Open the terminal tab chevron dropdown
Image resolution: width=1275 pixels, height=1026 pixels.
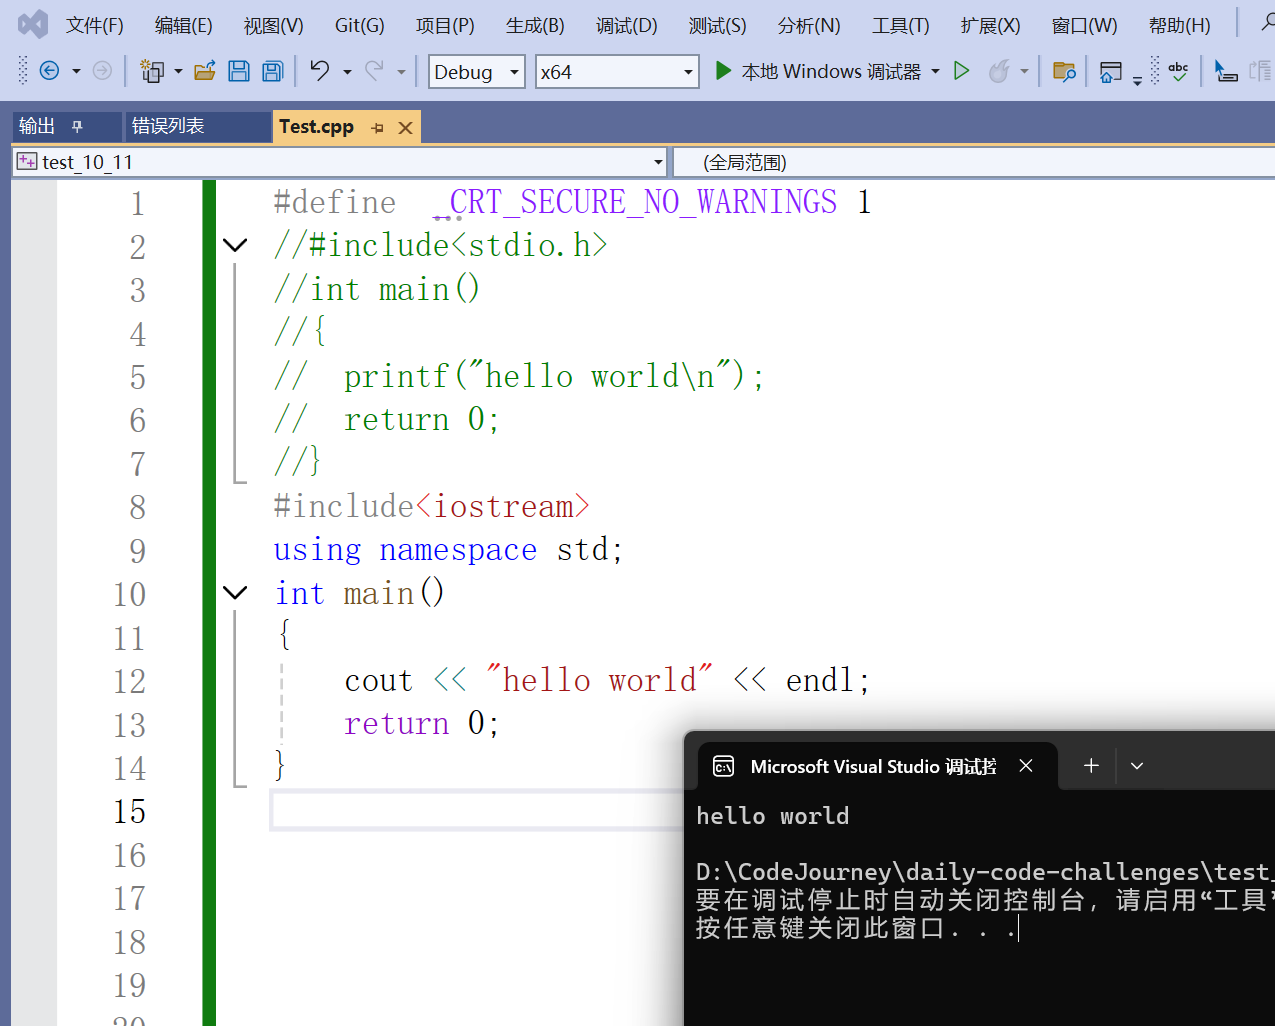1137,766
